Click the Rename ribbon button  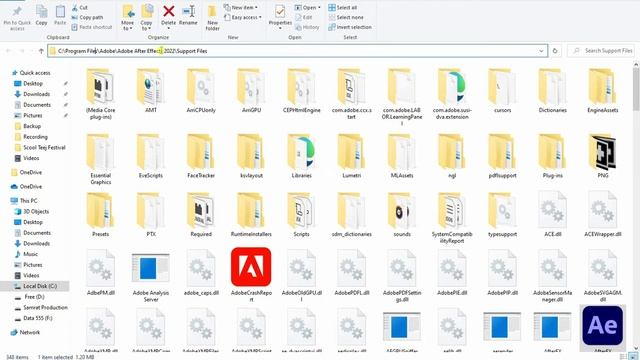tap(188, 16)
